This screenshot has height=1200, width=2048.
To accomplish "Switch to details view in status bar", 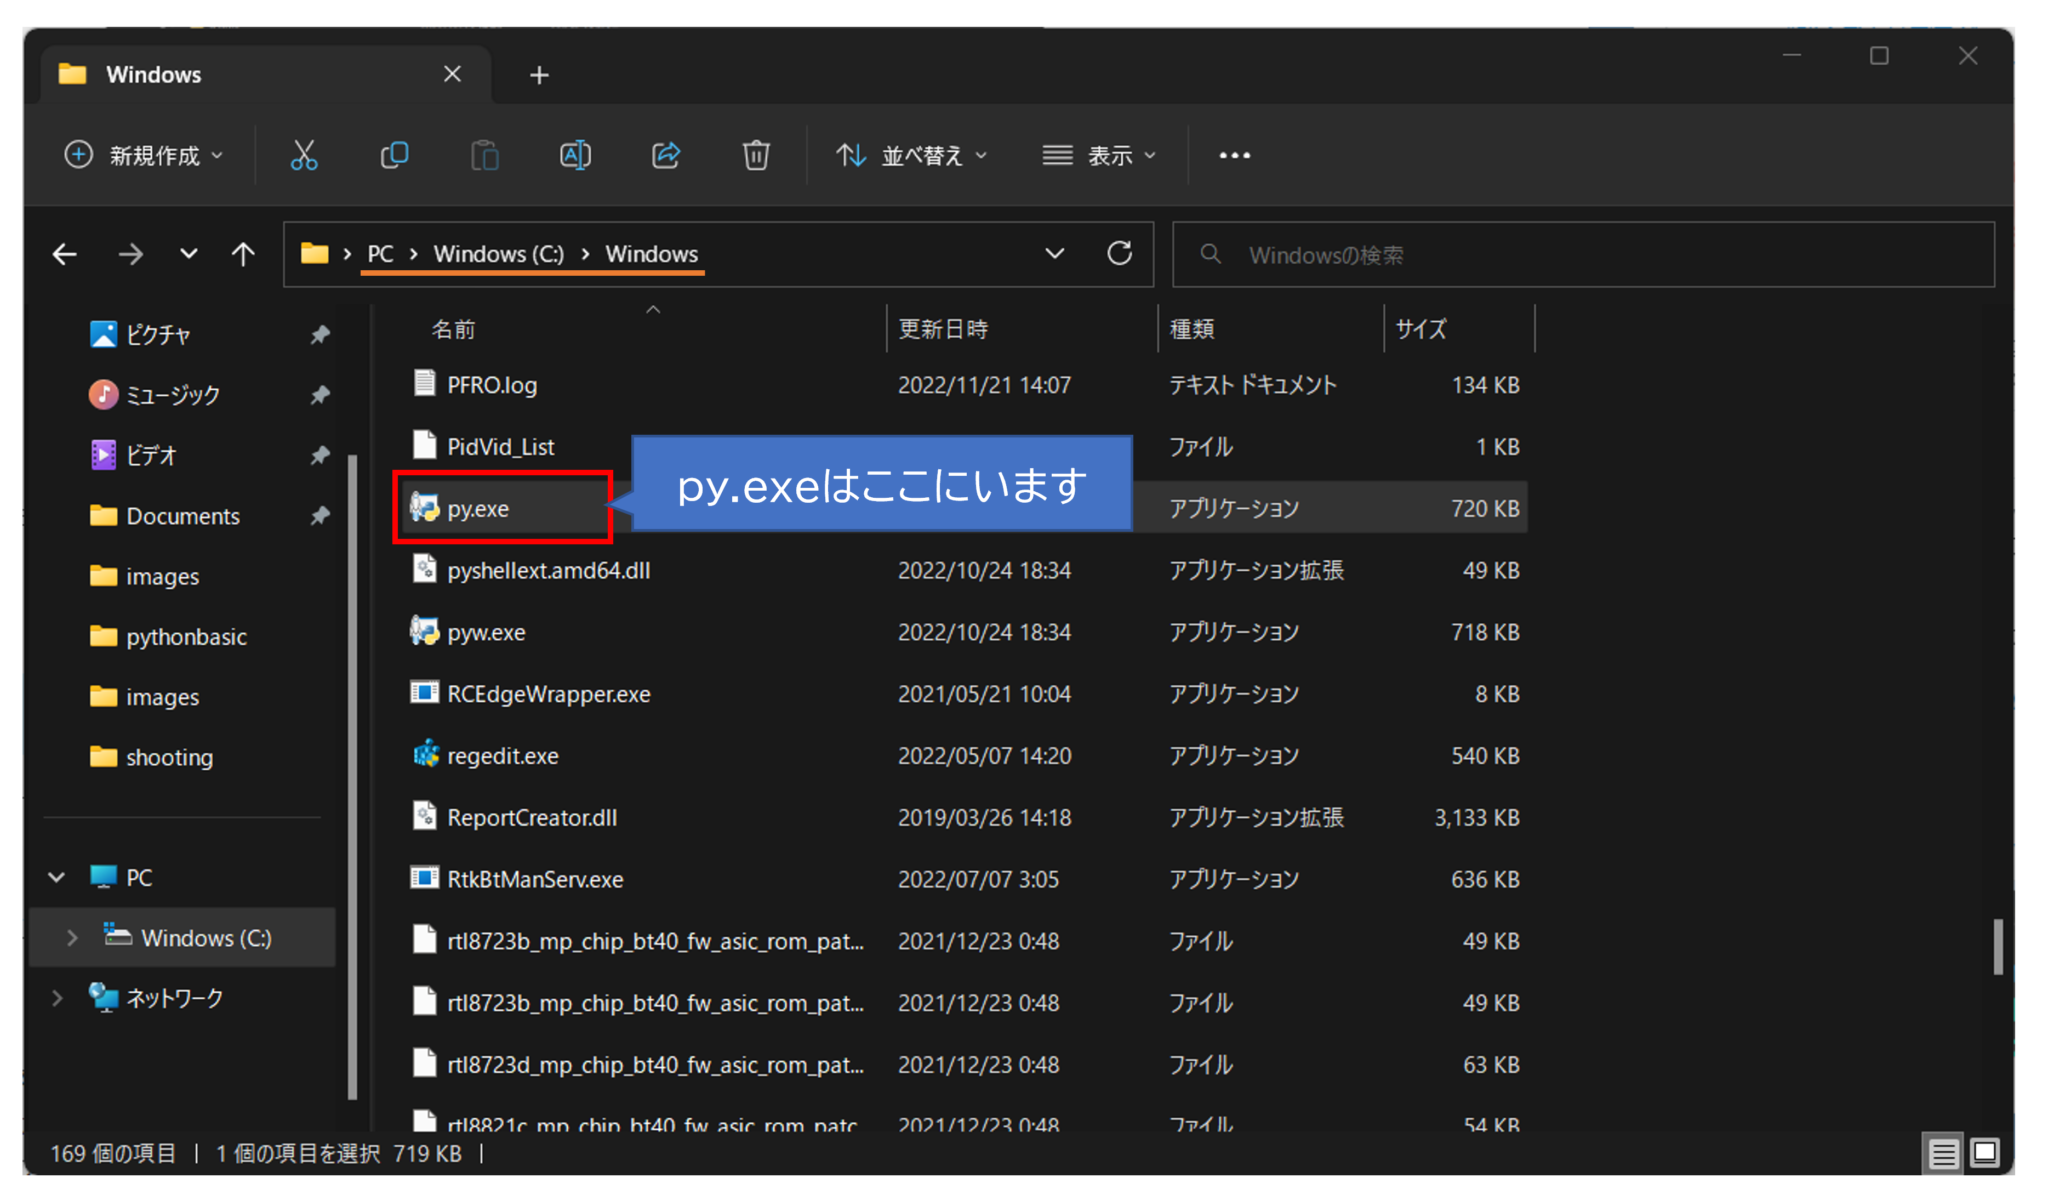I will pos(1943,1154).
